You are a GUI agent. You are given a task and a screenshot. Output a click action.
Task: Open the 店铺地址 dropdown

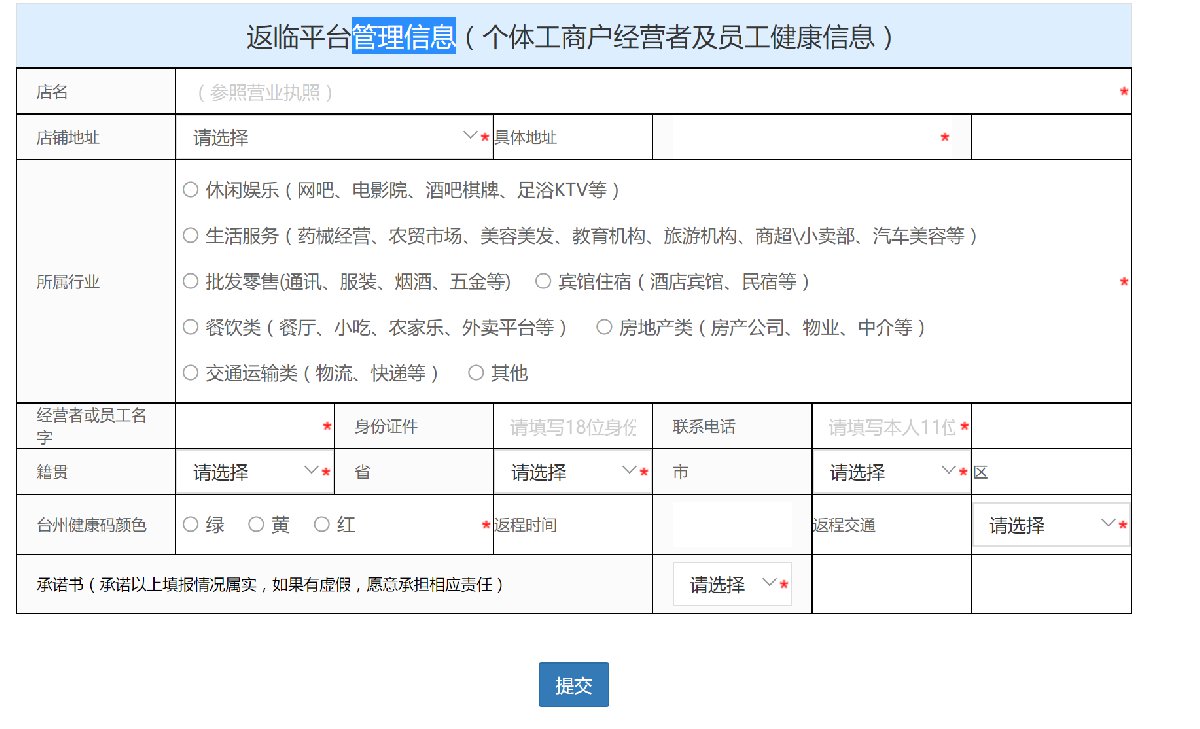[333, 137]
